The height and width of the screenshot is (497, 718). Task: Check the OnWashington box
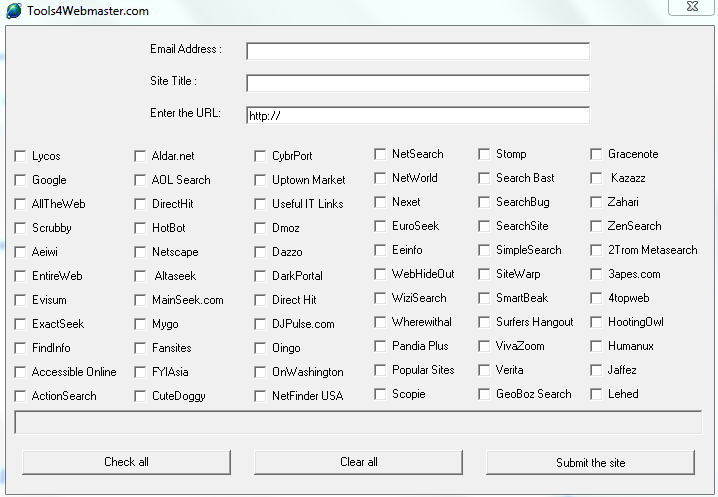[260, 372]
